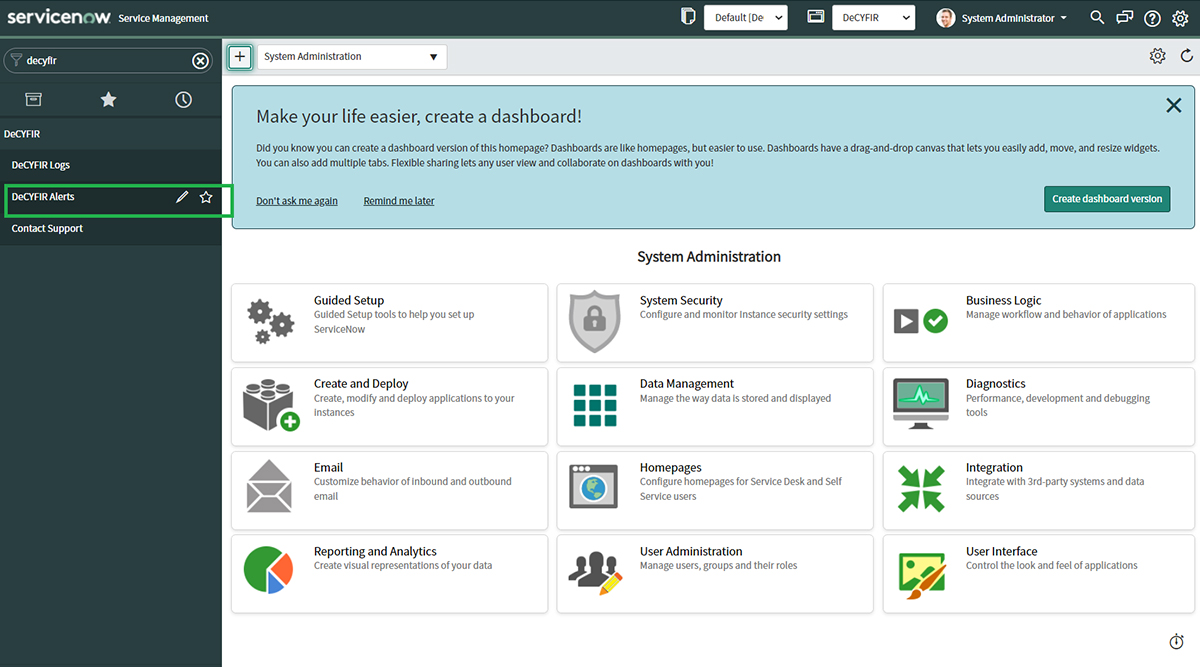The width and height of the screenshot is (1200, 667).
Task: Click the response time stopwatch icon
Action: [x=1176, y=641]
